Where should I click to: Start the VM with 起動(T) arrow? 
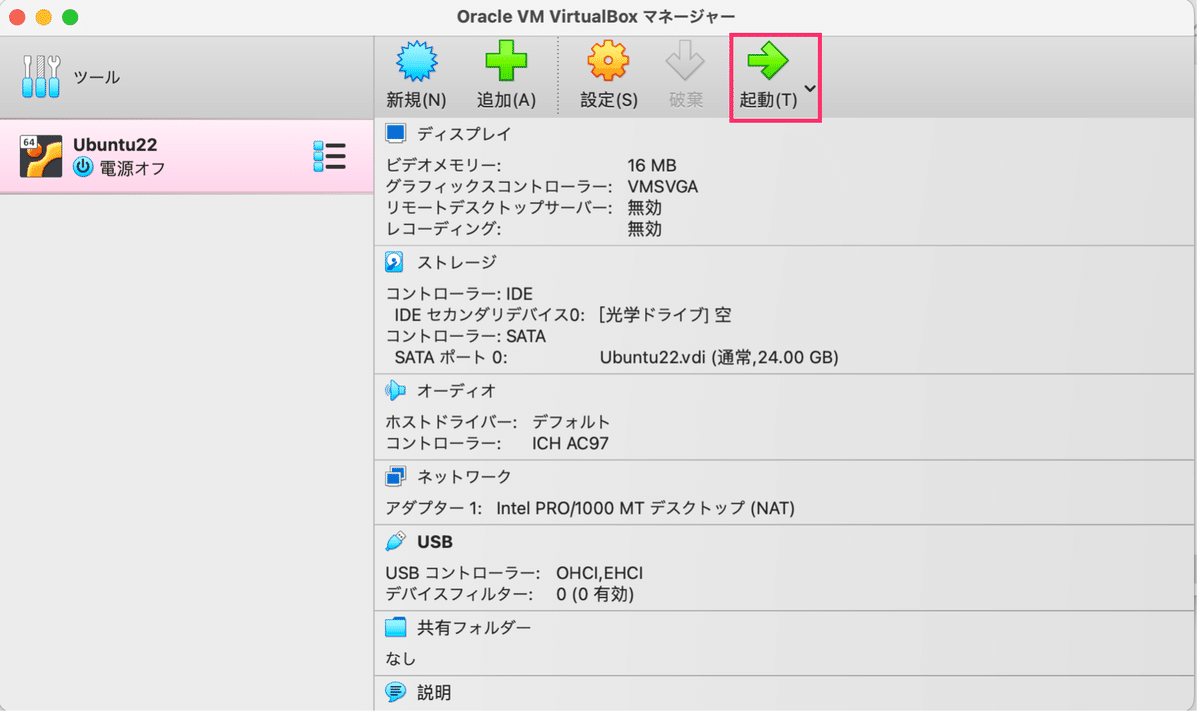point(767,62)
